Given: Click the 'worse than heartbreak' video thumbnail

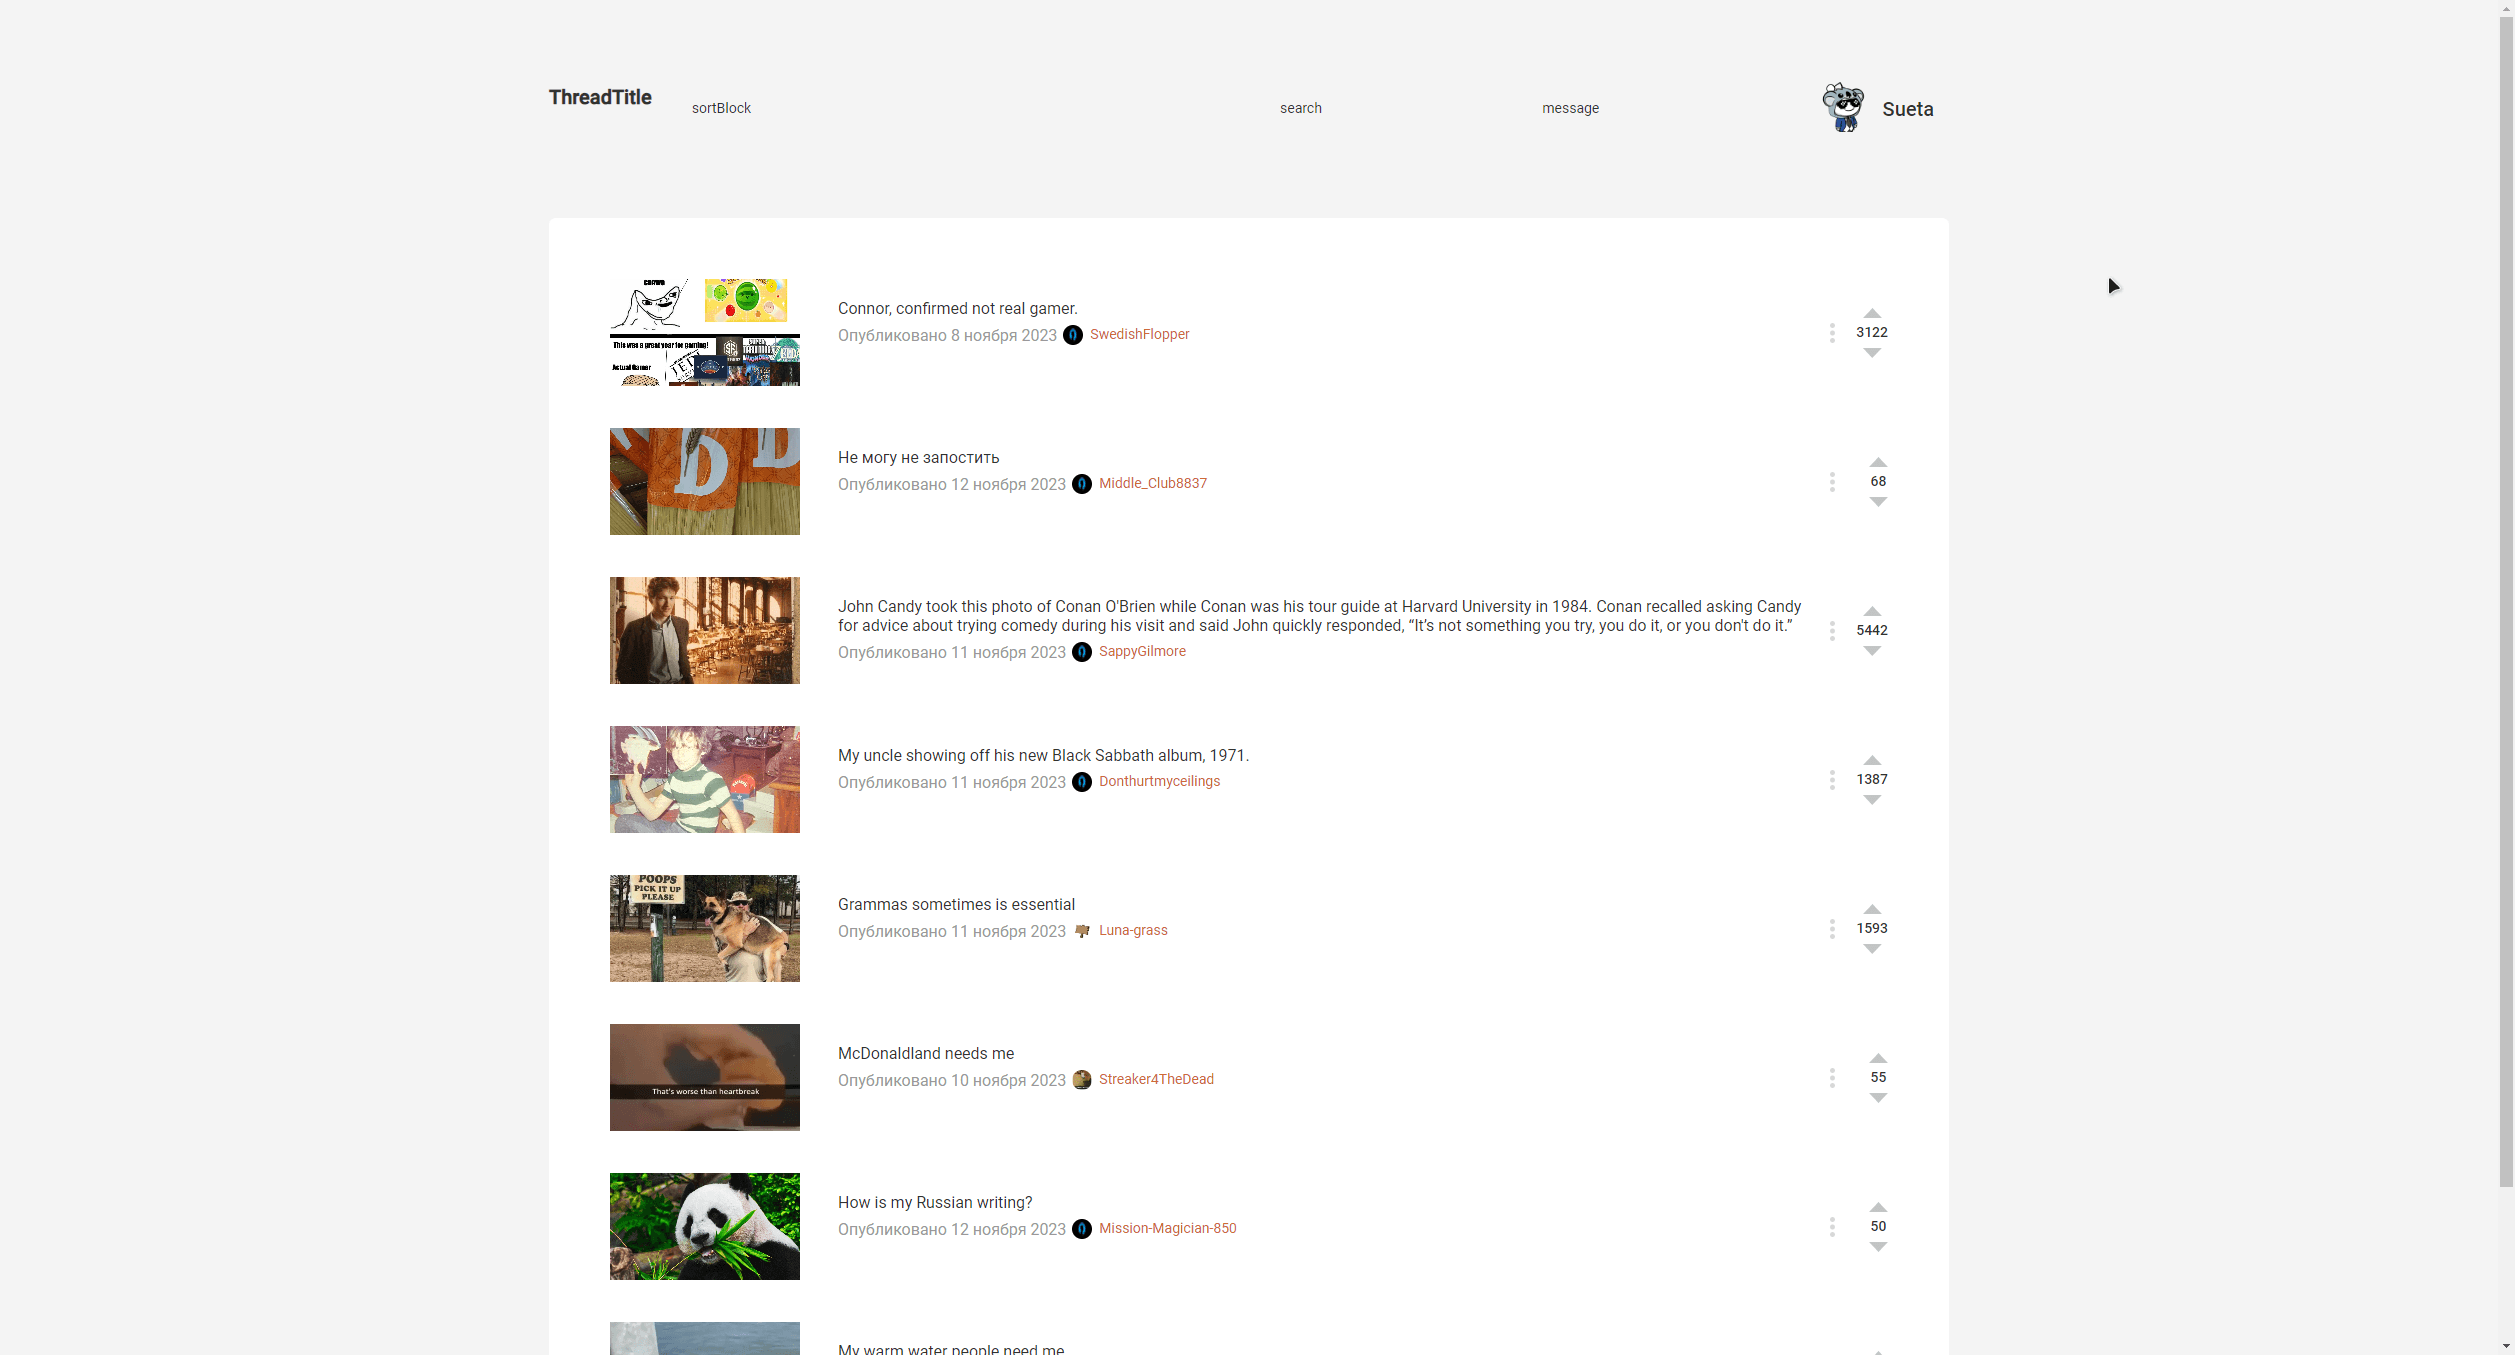Looking at the screenshot, I should coord(704,1077).
